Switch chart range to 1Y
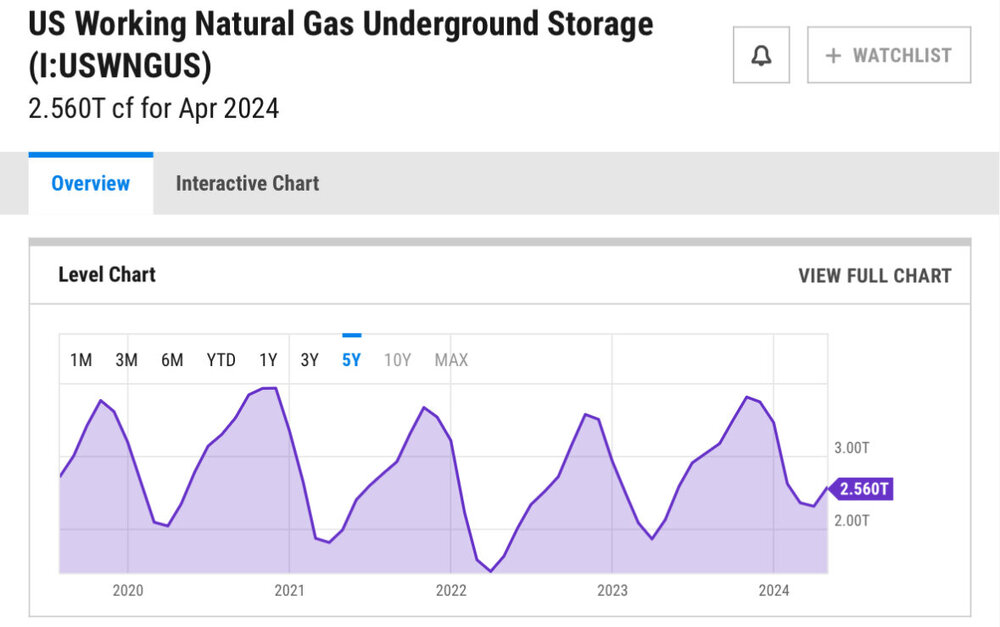This screenshot has width=1000, height=627. pyautogui.click(x=268, y=360)
